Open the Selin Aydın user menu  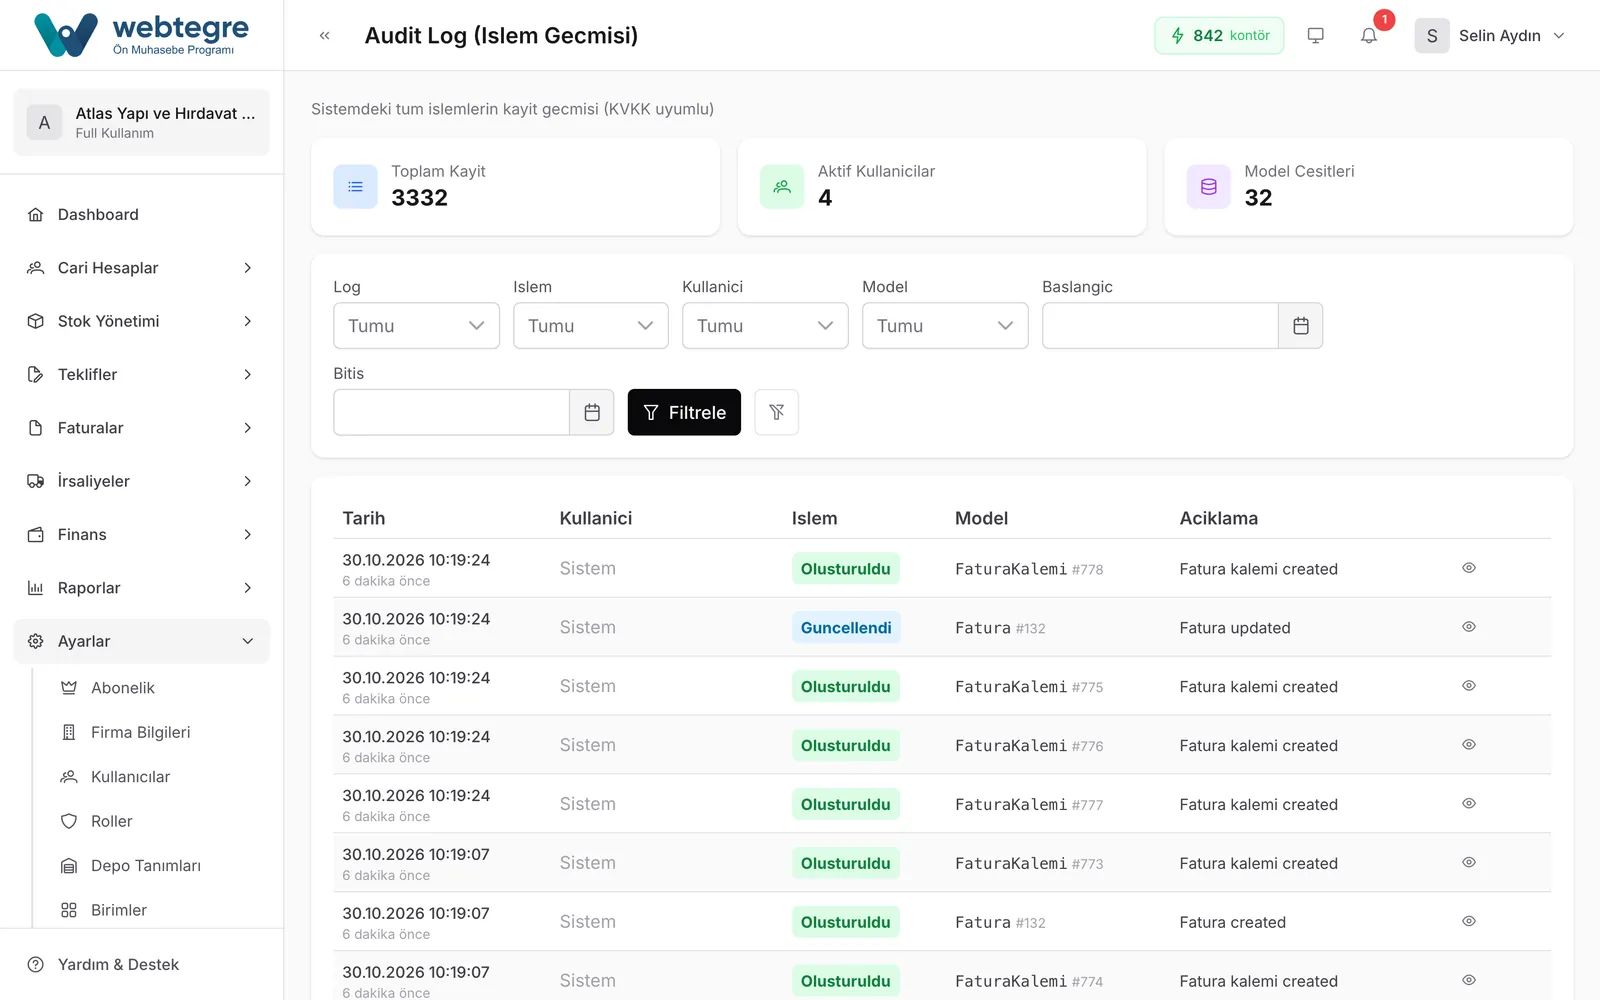click(1490, 36)
